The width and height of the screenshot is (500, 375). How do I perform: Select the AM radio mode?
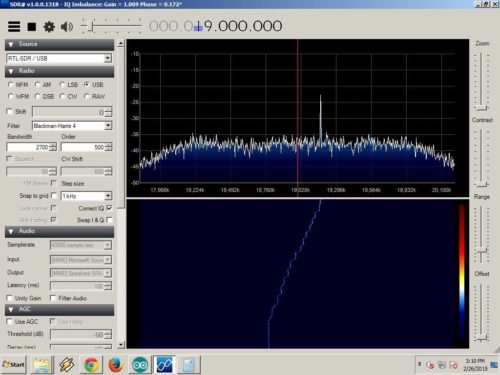click(x=43, y=85)
